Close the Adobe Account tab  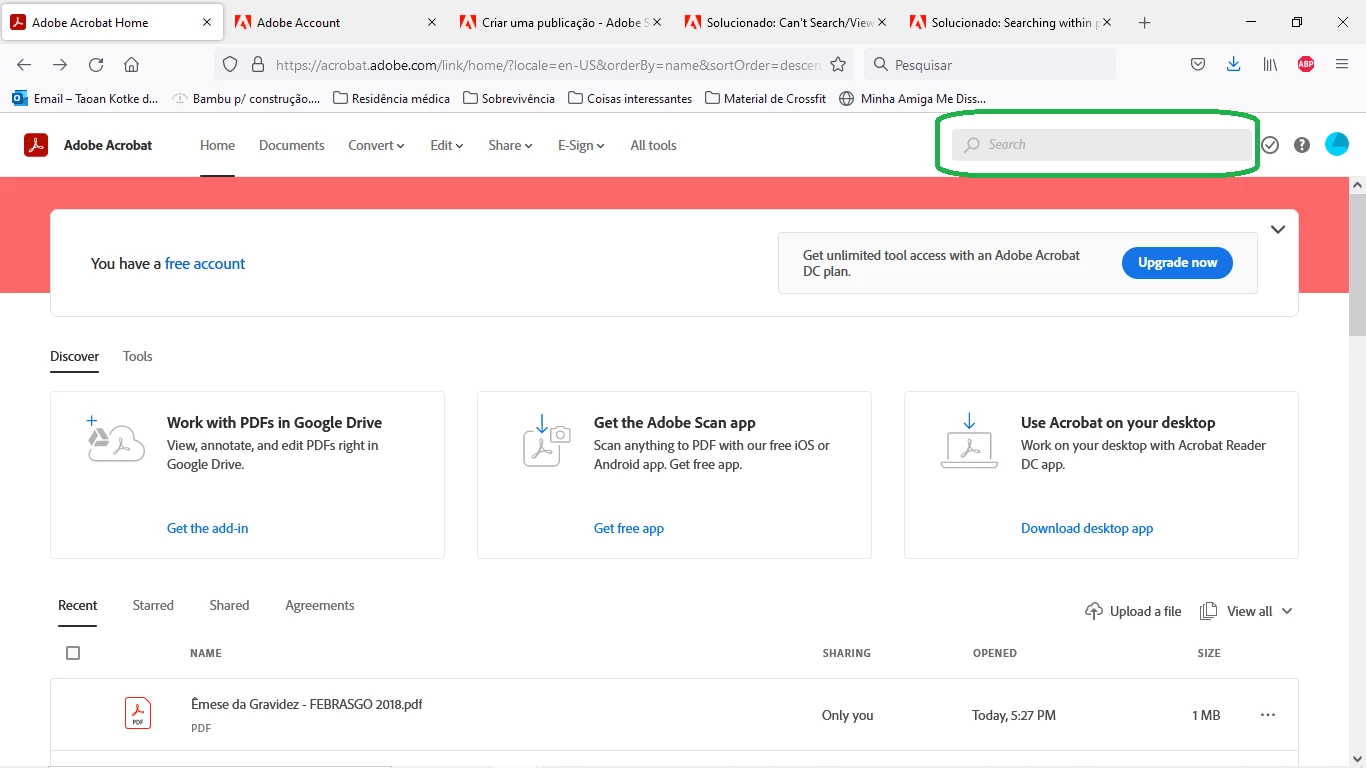[432, 22]
